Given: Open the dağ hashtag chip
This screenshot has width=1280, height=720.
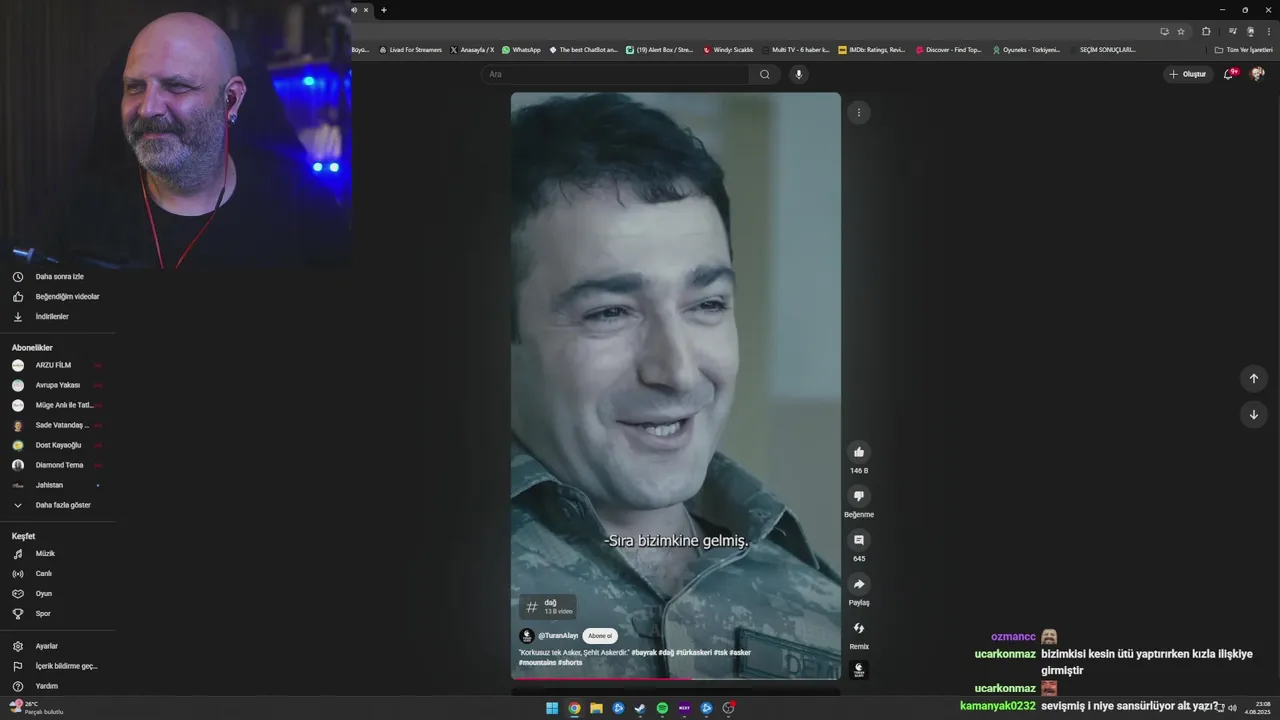Looking at the screenshot, I should [x=548, y=606].
